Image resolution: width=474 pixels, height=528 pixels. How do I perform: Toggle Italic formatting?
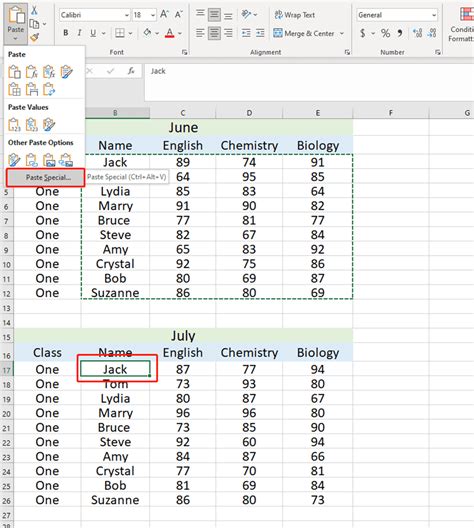[x=79, y=33]
